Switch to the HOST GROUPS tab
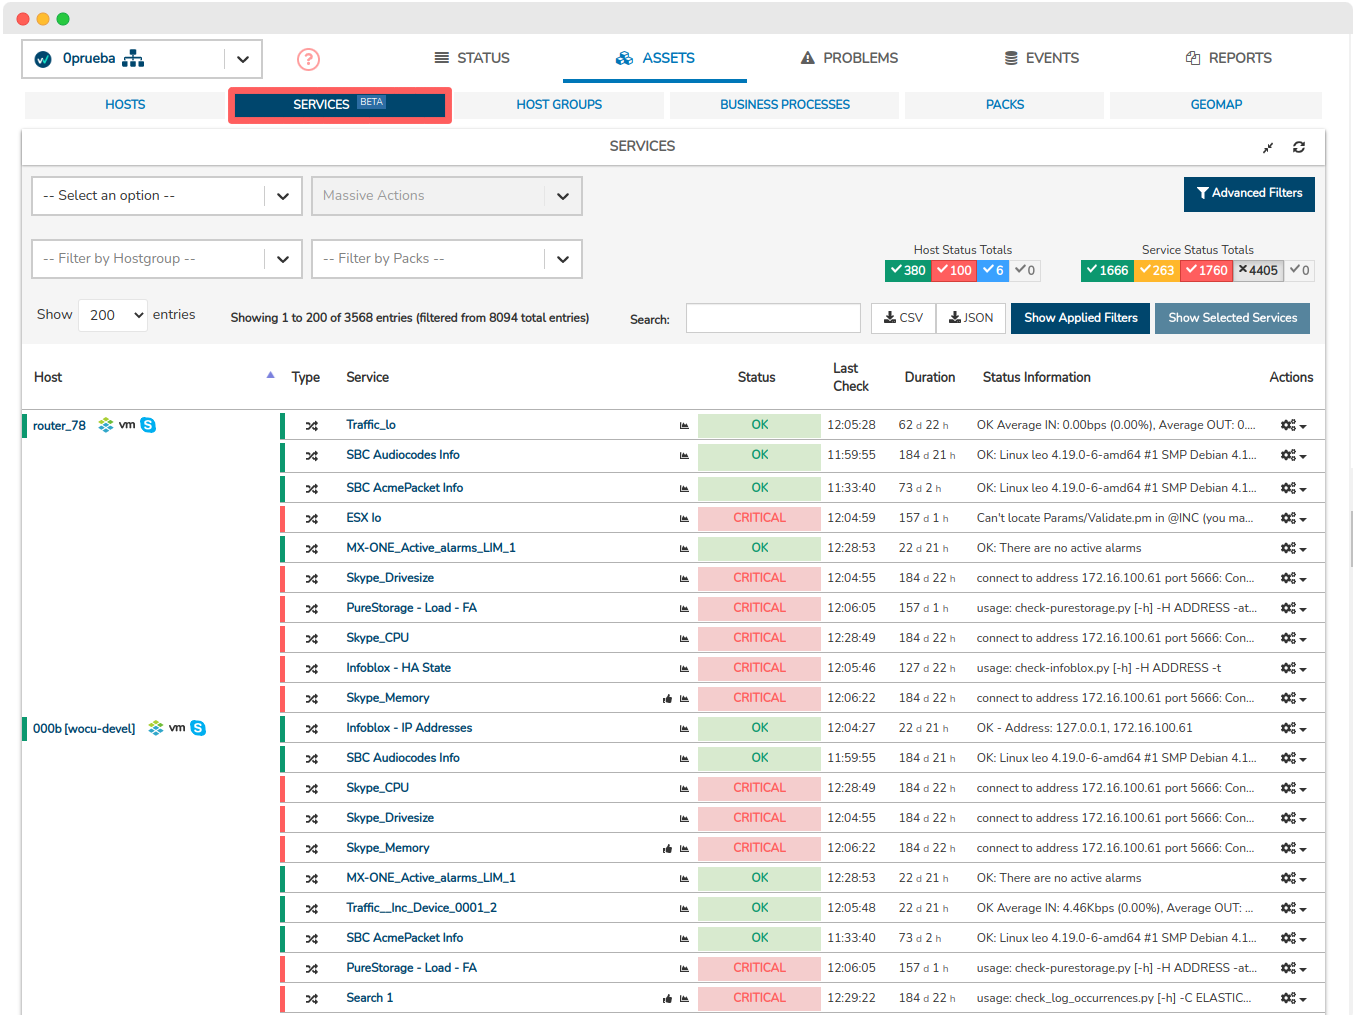 [x=559, y=105]
